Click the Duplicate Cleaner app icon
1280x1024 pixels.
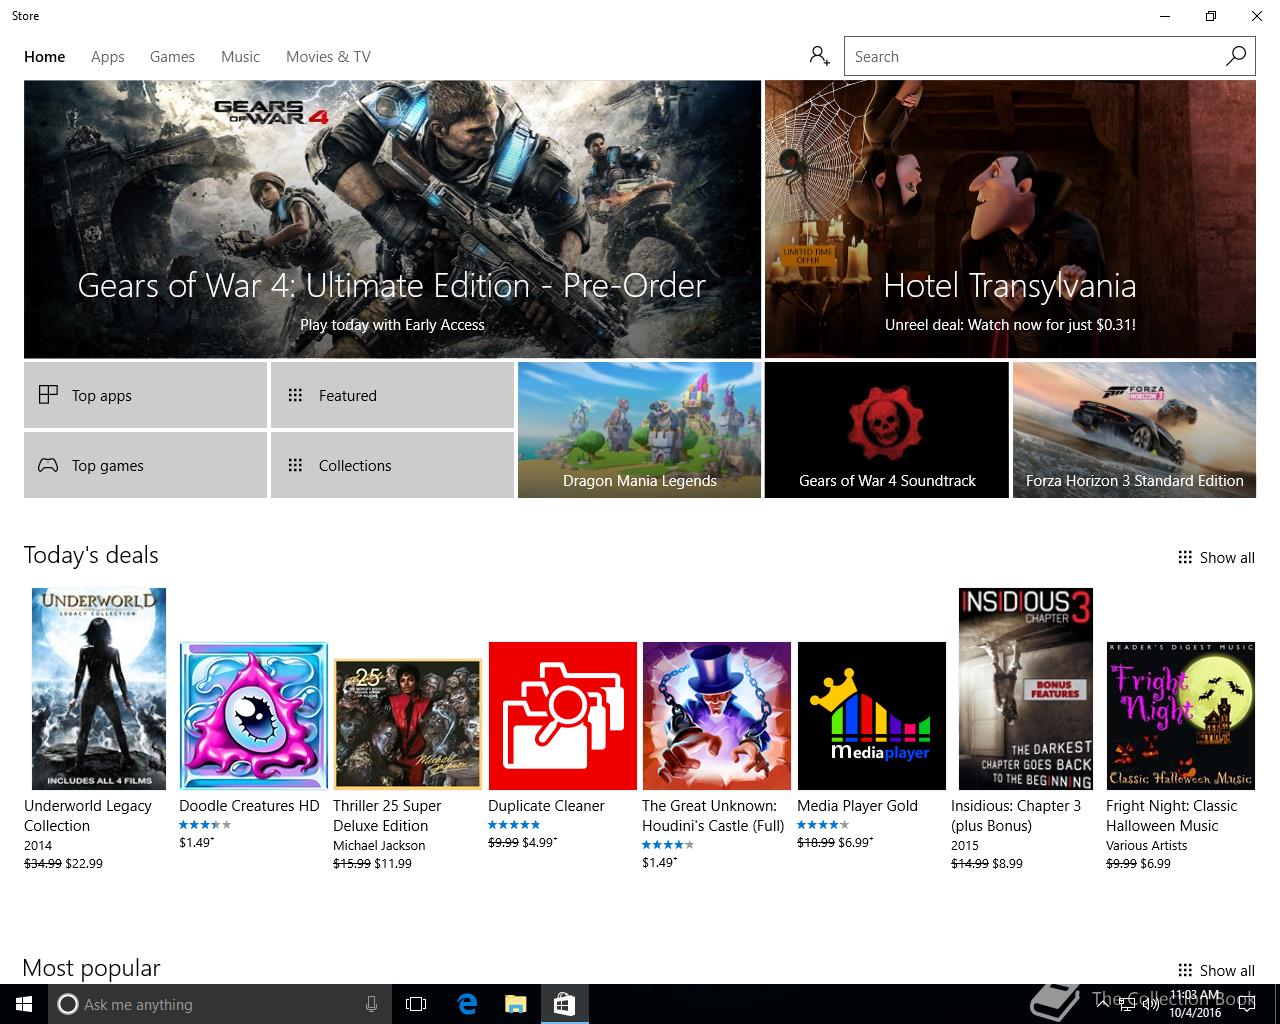click(563, 716)
